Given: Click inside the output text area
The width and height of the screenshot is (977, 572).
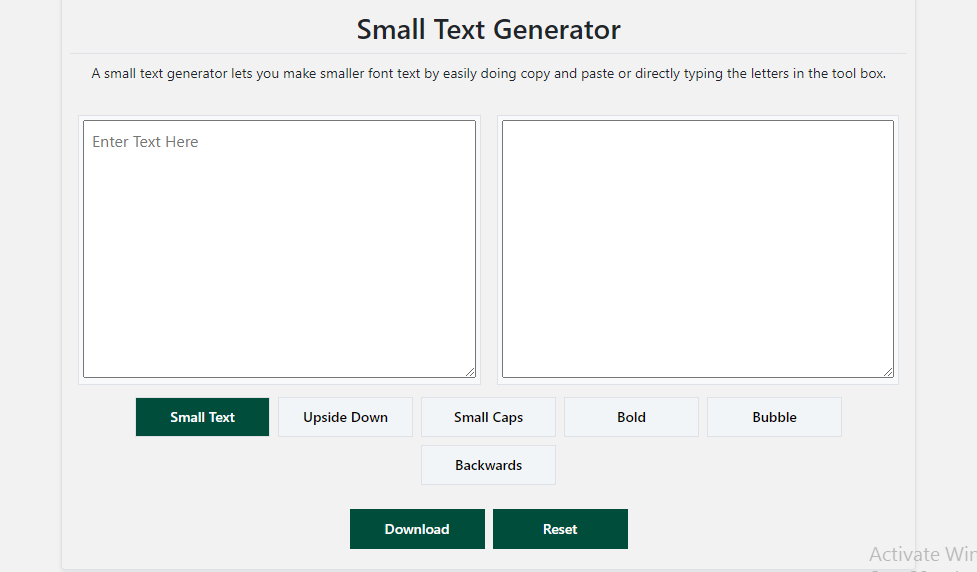Looking at the screenshot, I should coord(698,249).
